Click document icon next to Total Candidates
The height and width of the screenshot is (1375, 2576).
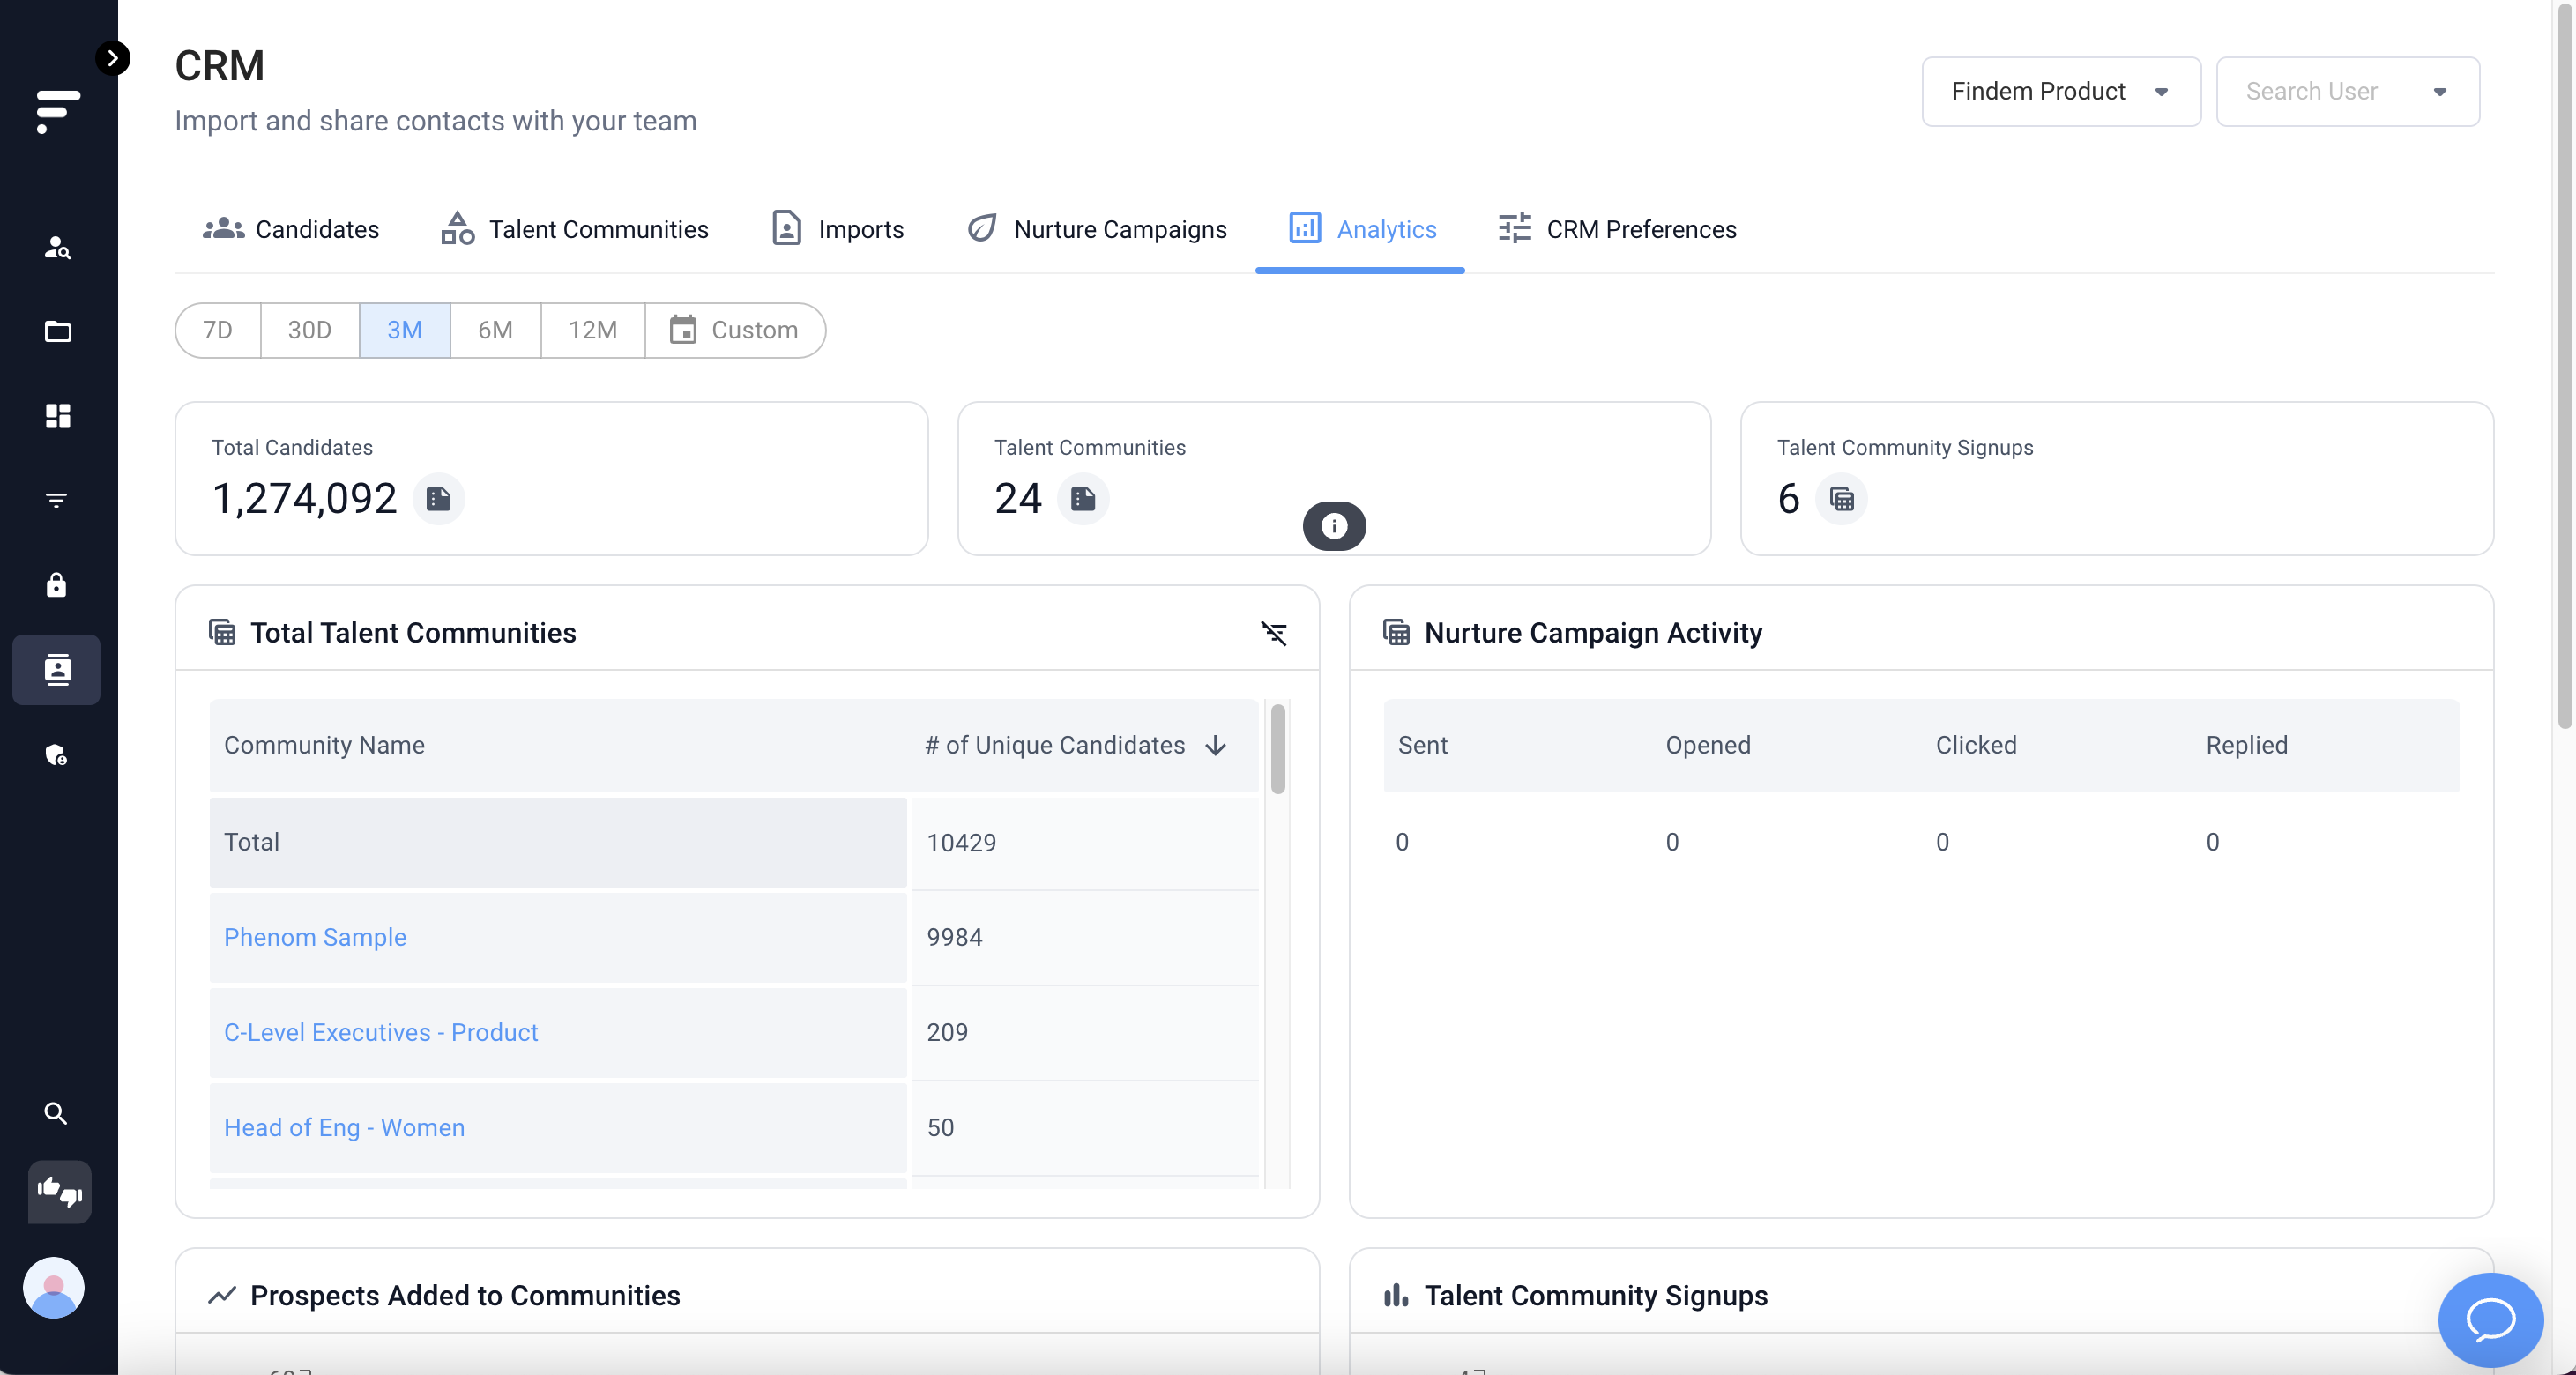point(438,499)
